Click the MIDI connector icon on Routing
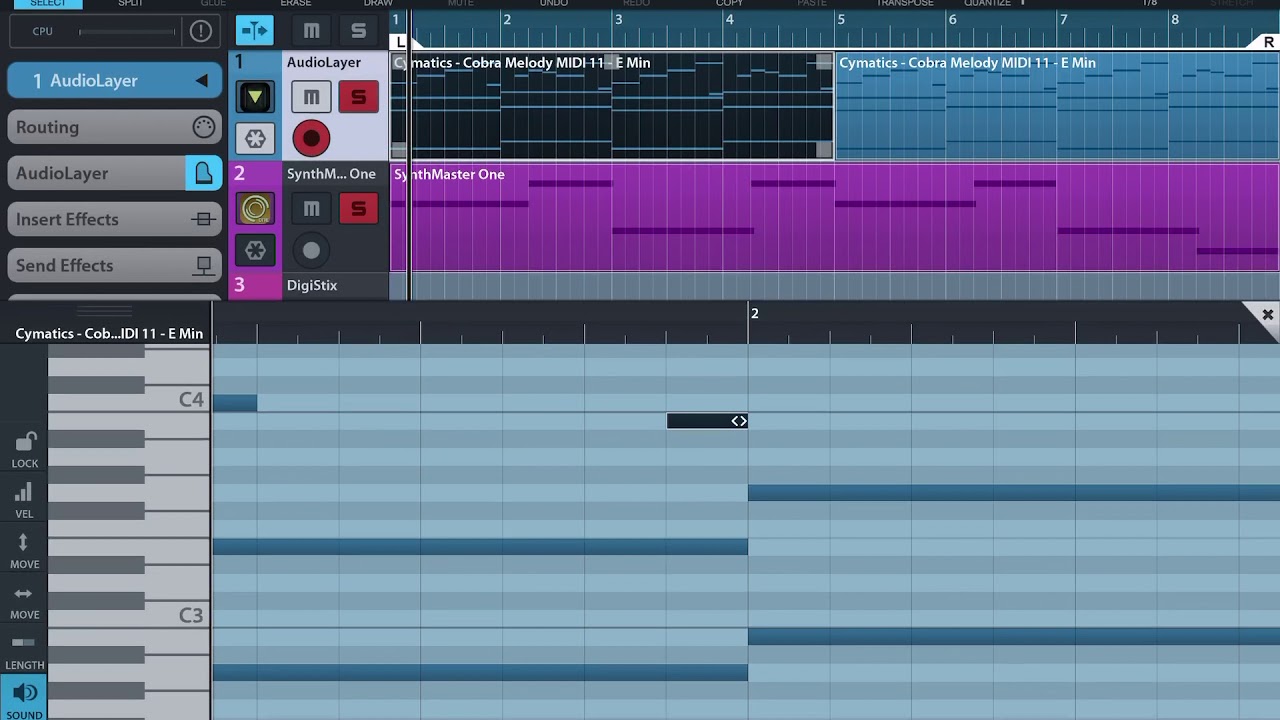 (x=203, y=127)
